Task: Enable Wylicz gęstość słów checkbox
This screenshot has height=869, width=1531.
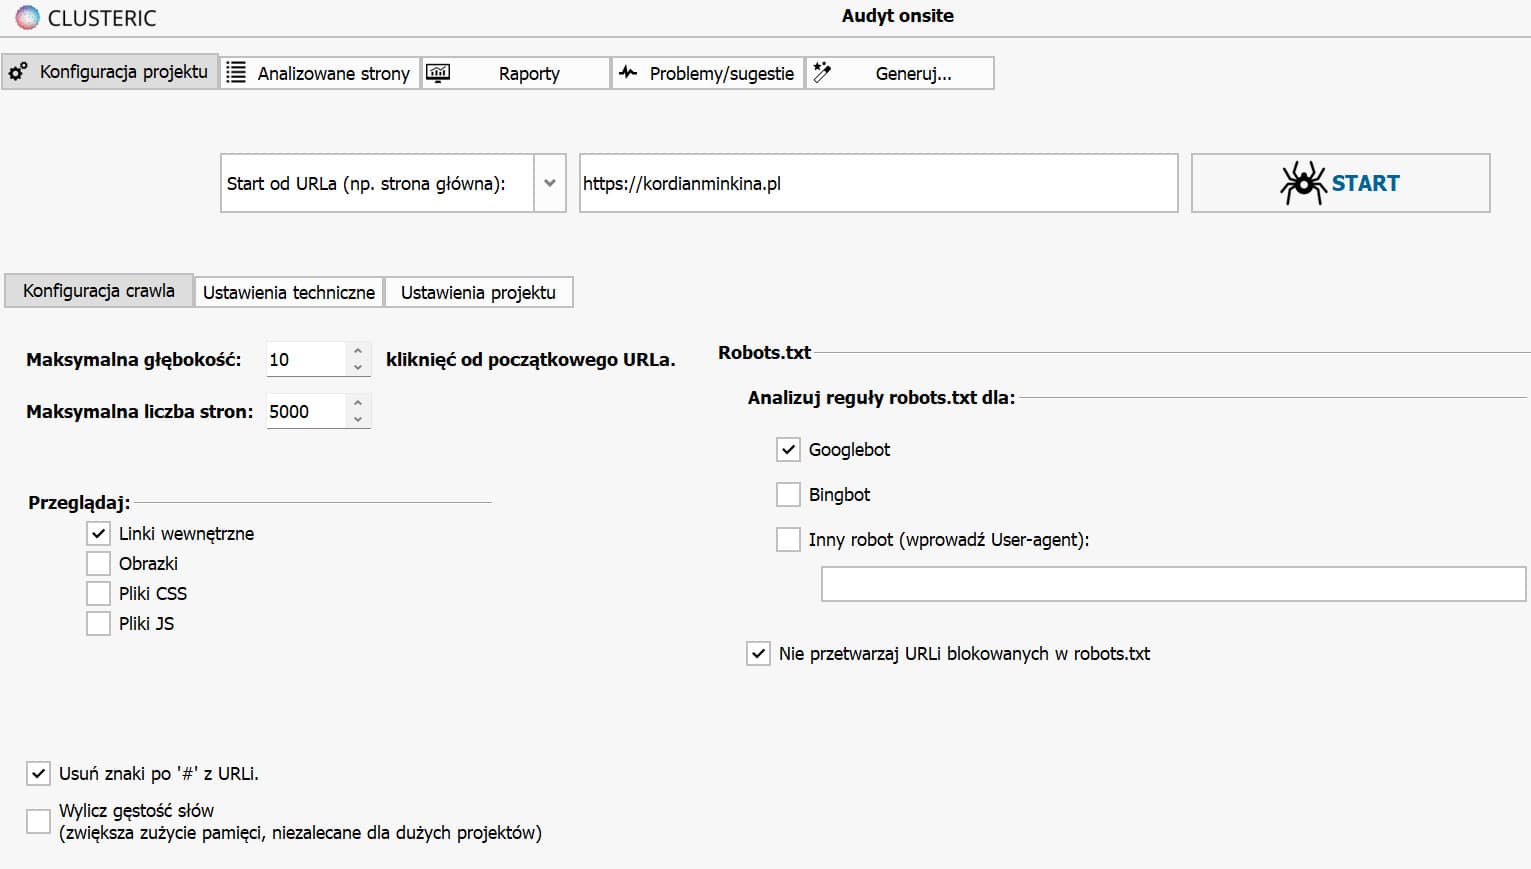Action: click(x=38, y=822)
